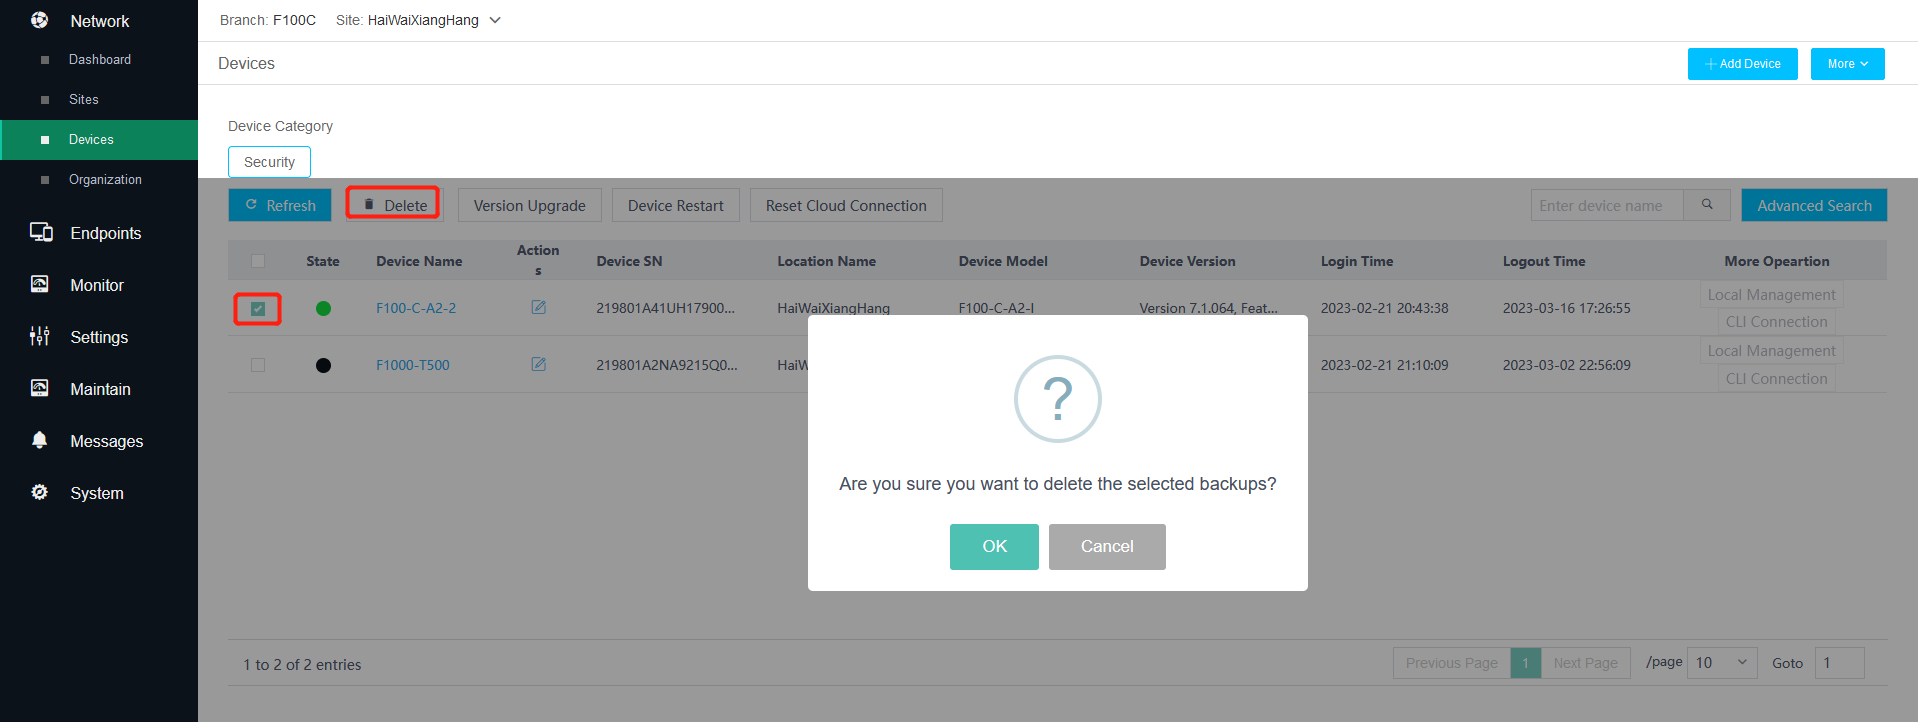Open the Settings sliders icon

click(x=40, y=336)
